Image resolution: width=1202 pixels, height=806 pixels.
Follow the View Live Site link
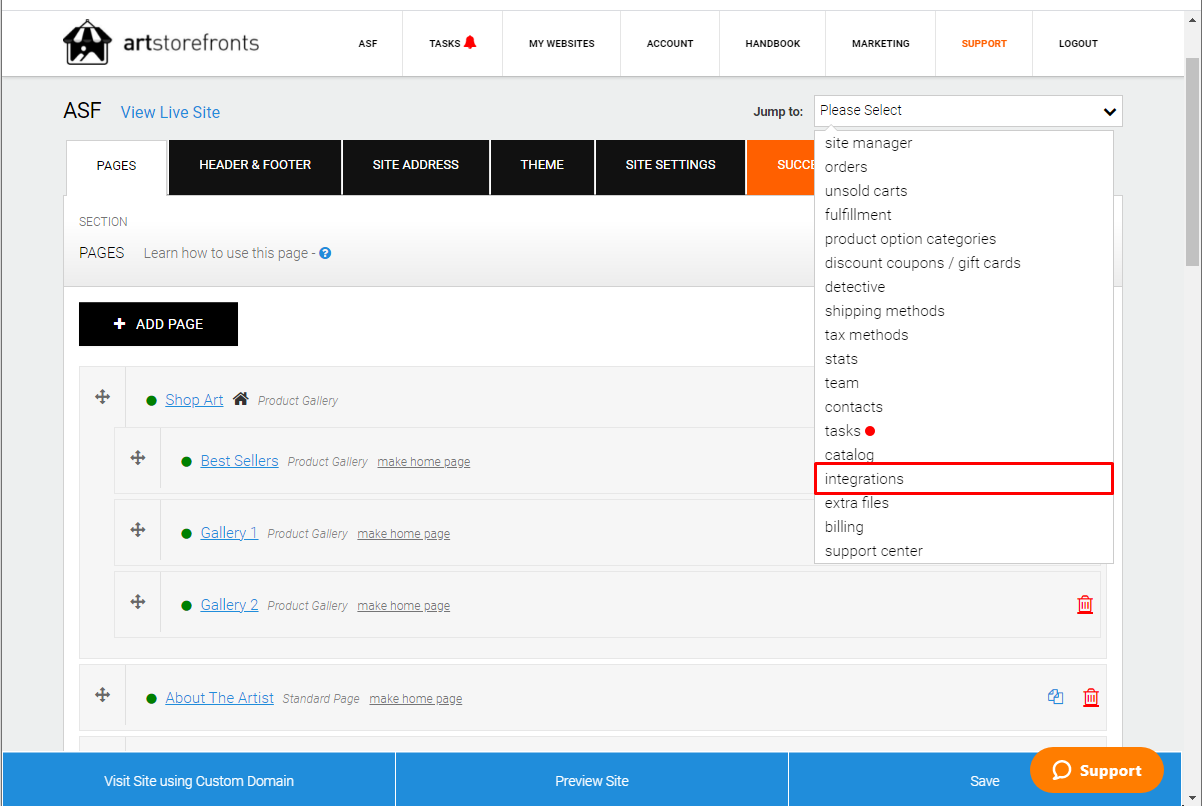(x=170, y=112)
